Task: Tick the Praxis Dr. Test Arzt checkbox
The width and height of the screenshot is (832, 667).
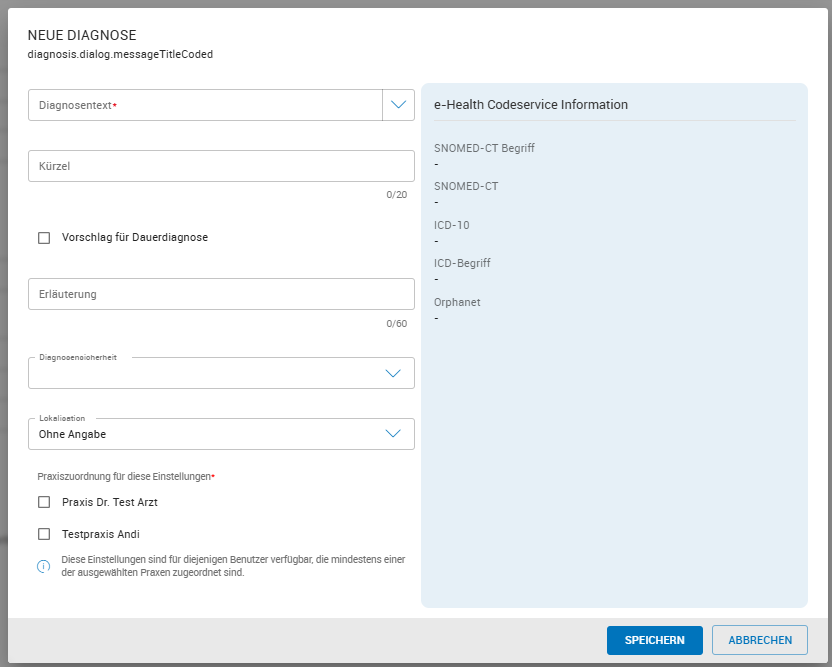Action: [44, 502]
